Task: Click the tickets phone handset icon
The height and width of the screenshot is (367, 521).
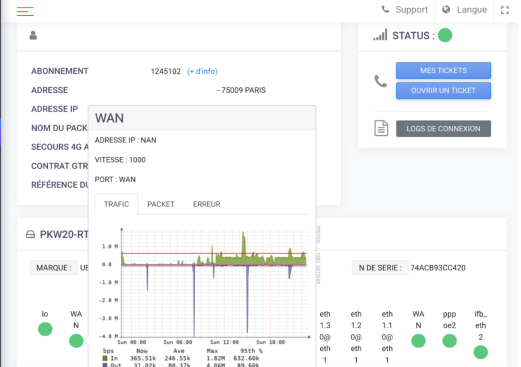Action: [381, 81]
